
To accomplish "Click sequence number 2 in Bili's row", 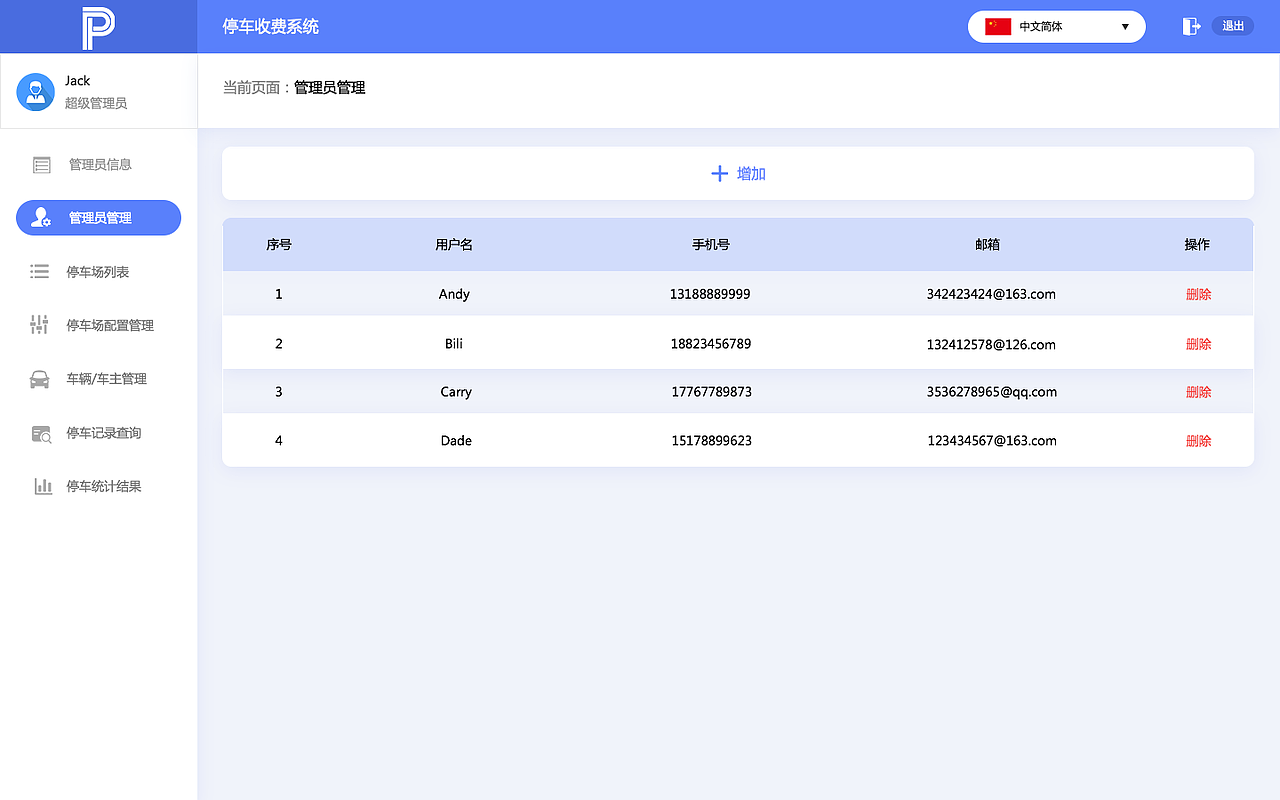I will tap(279, 344).
